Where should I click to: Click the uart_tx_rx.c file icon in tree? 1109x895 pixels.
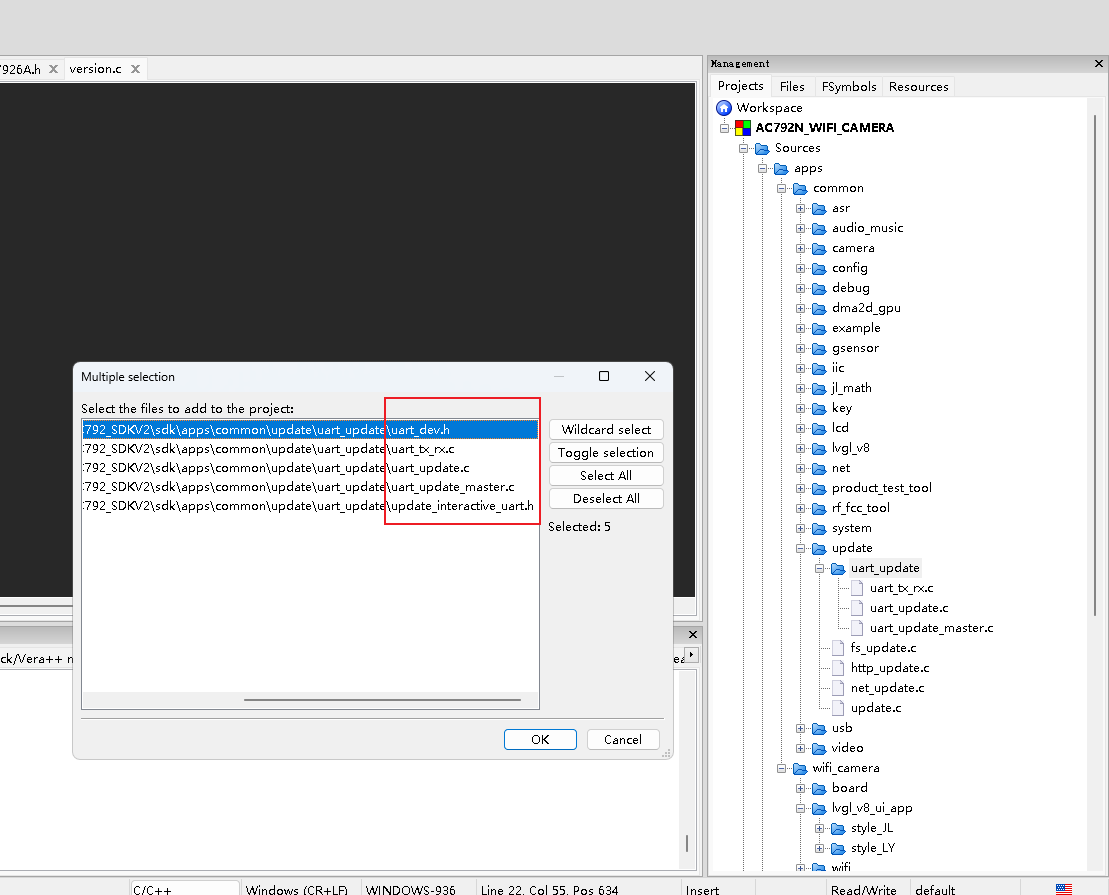[857, 588]
